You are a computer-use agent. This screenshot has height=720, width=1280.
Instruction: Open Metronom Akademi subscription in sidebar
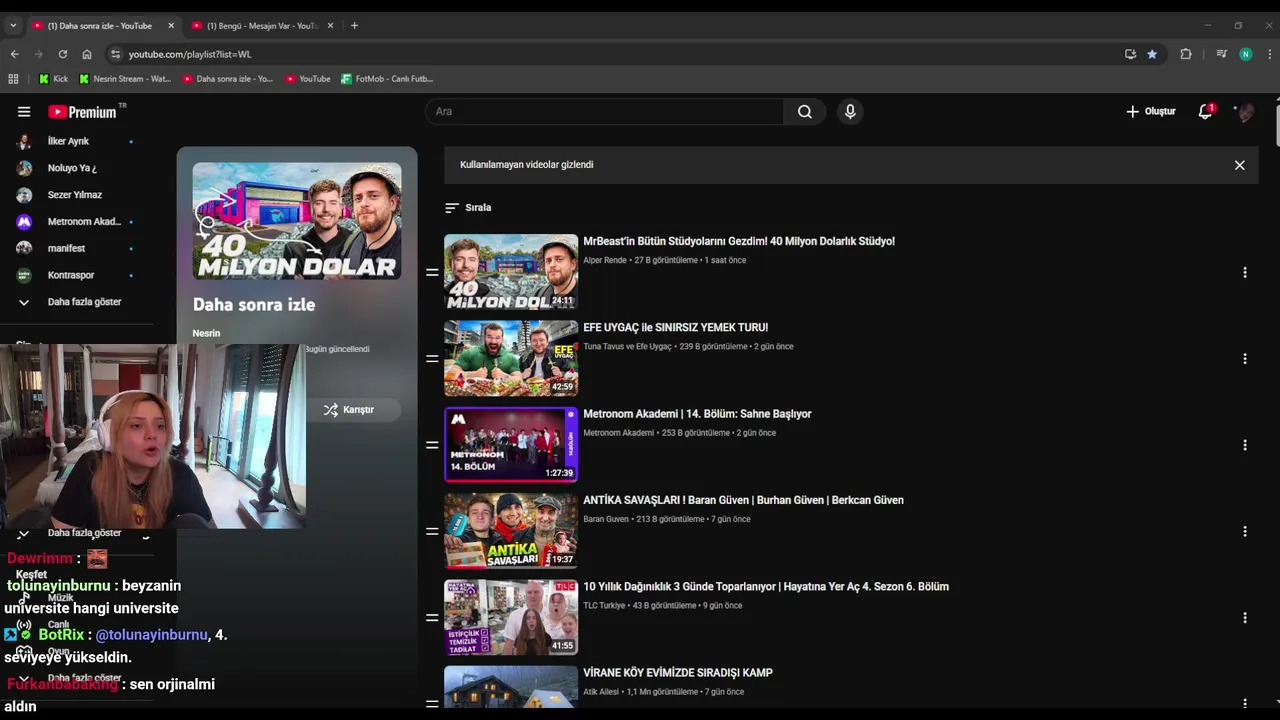tap(84, 222)
